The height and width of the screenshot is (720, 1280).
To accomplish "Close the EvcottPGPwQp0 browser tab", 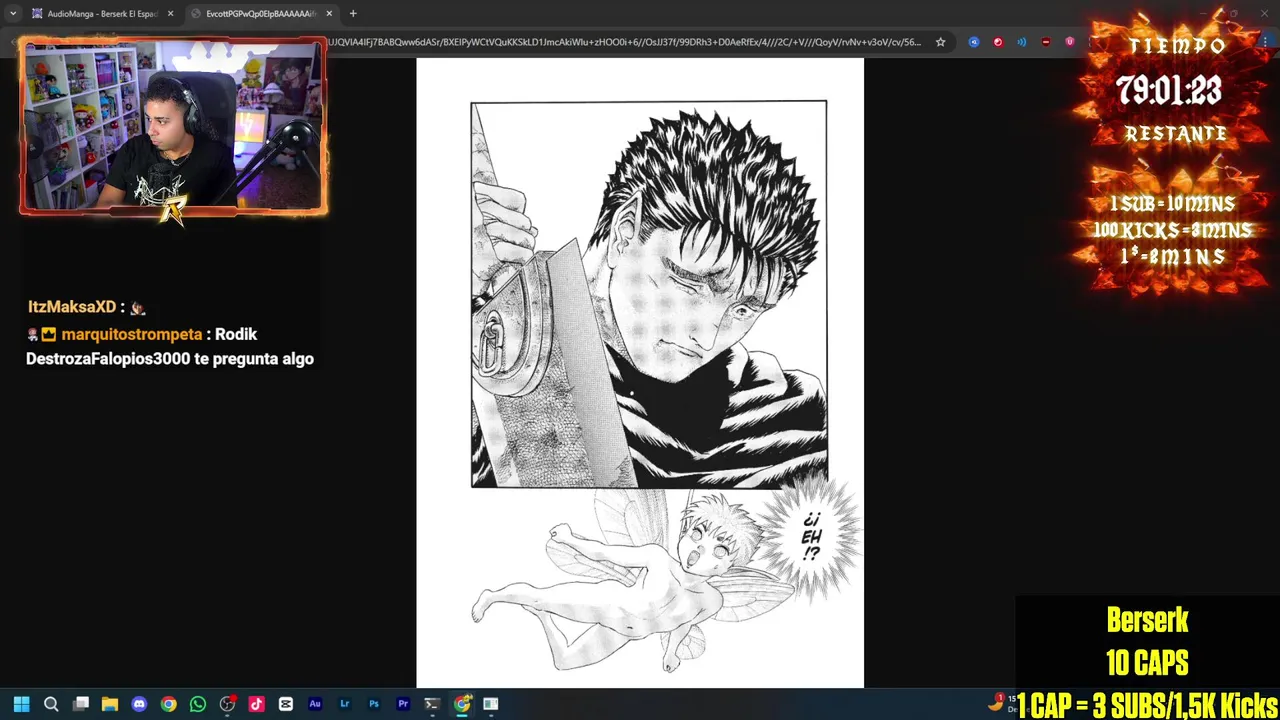I will tap(329, 14).
